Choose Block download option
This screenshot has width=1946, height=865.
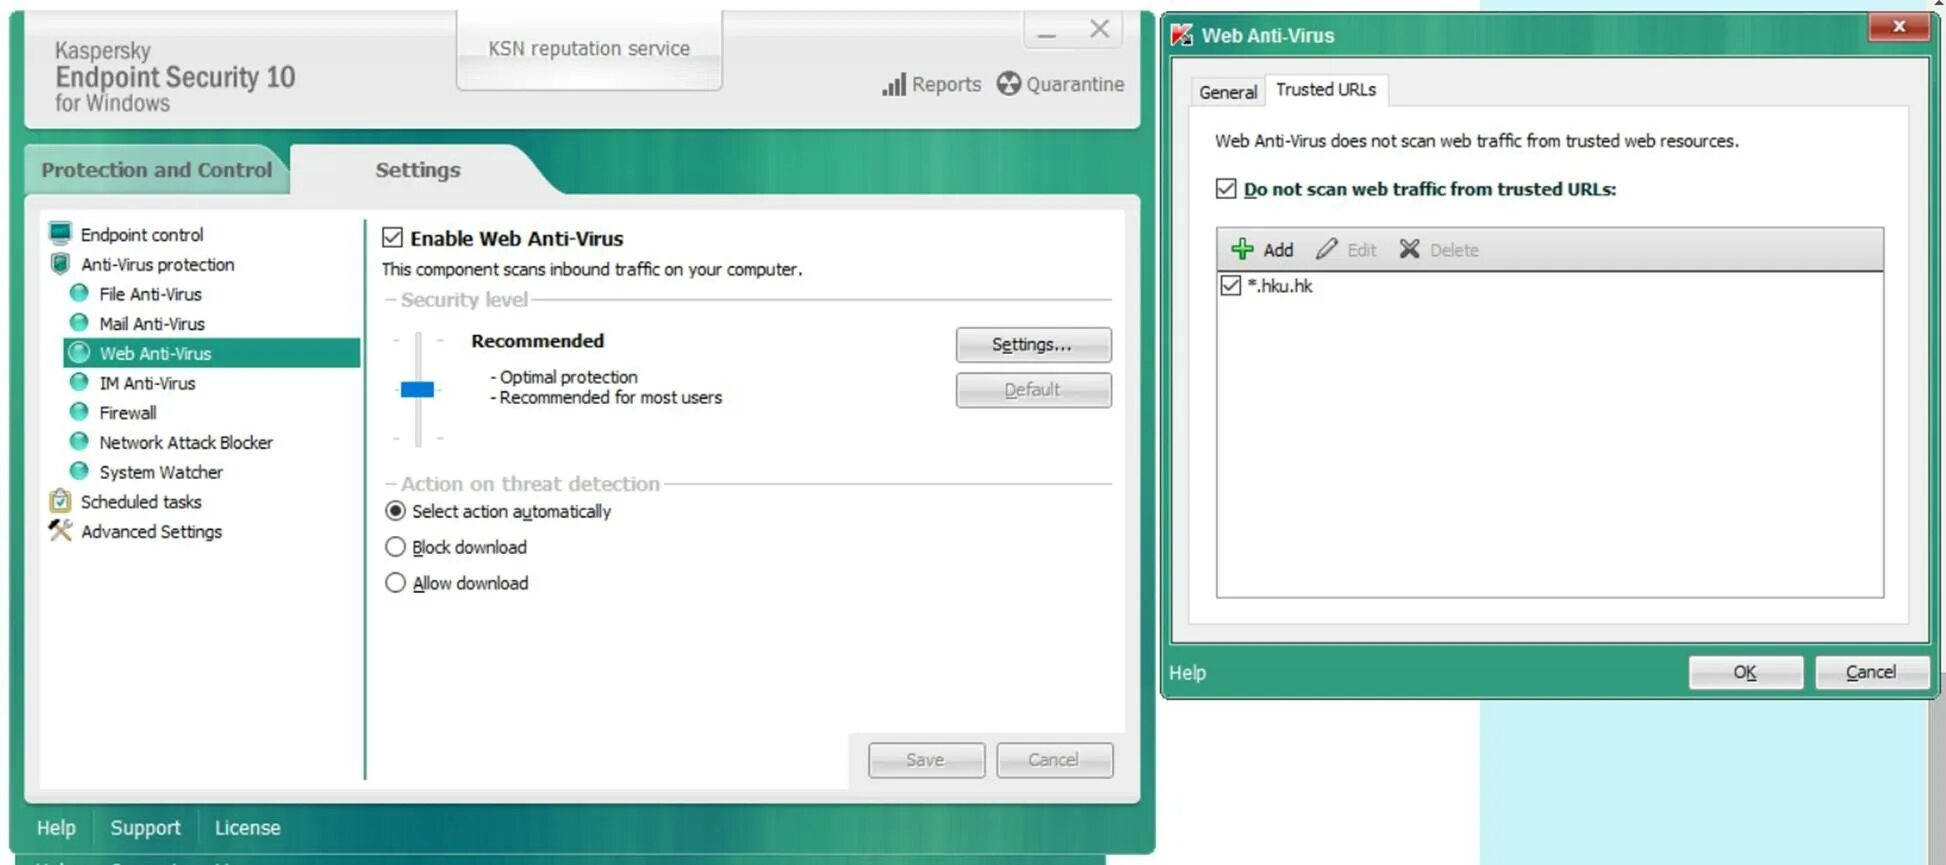[x=395, y=547]
